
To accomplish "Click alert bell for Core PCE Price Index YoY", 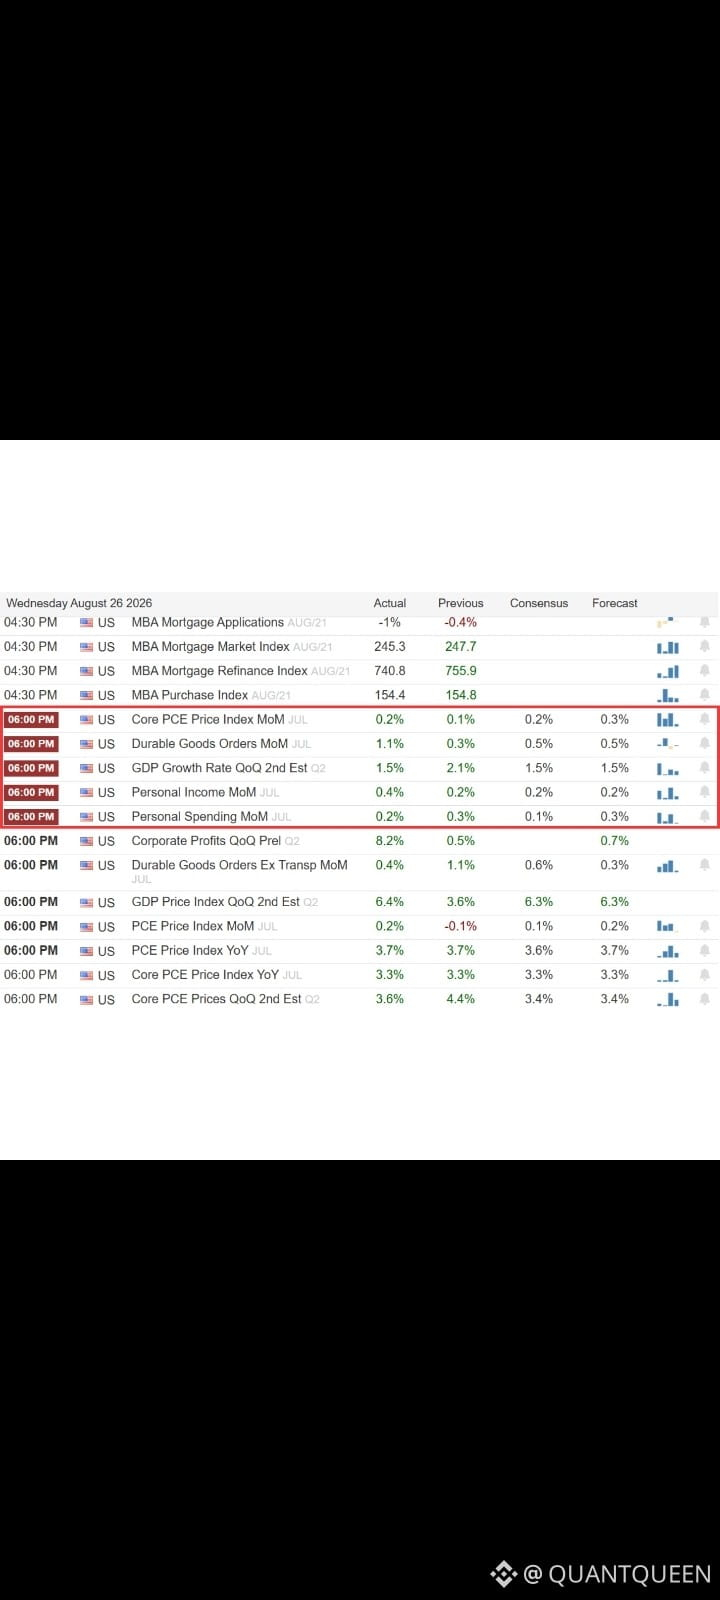I will point(705,975).
